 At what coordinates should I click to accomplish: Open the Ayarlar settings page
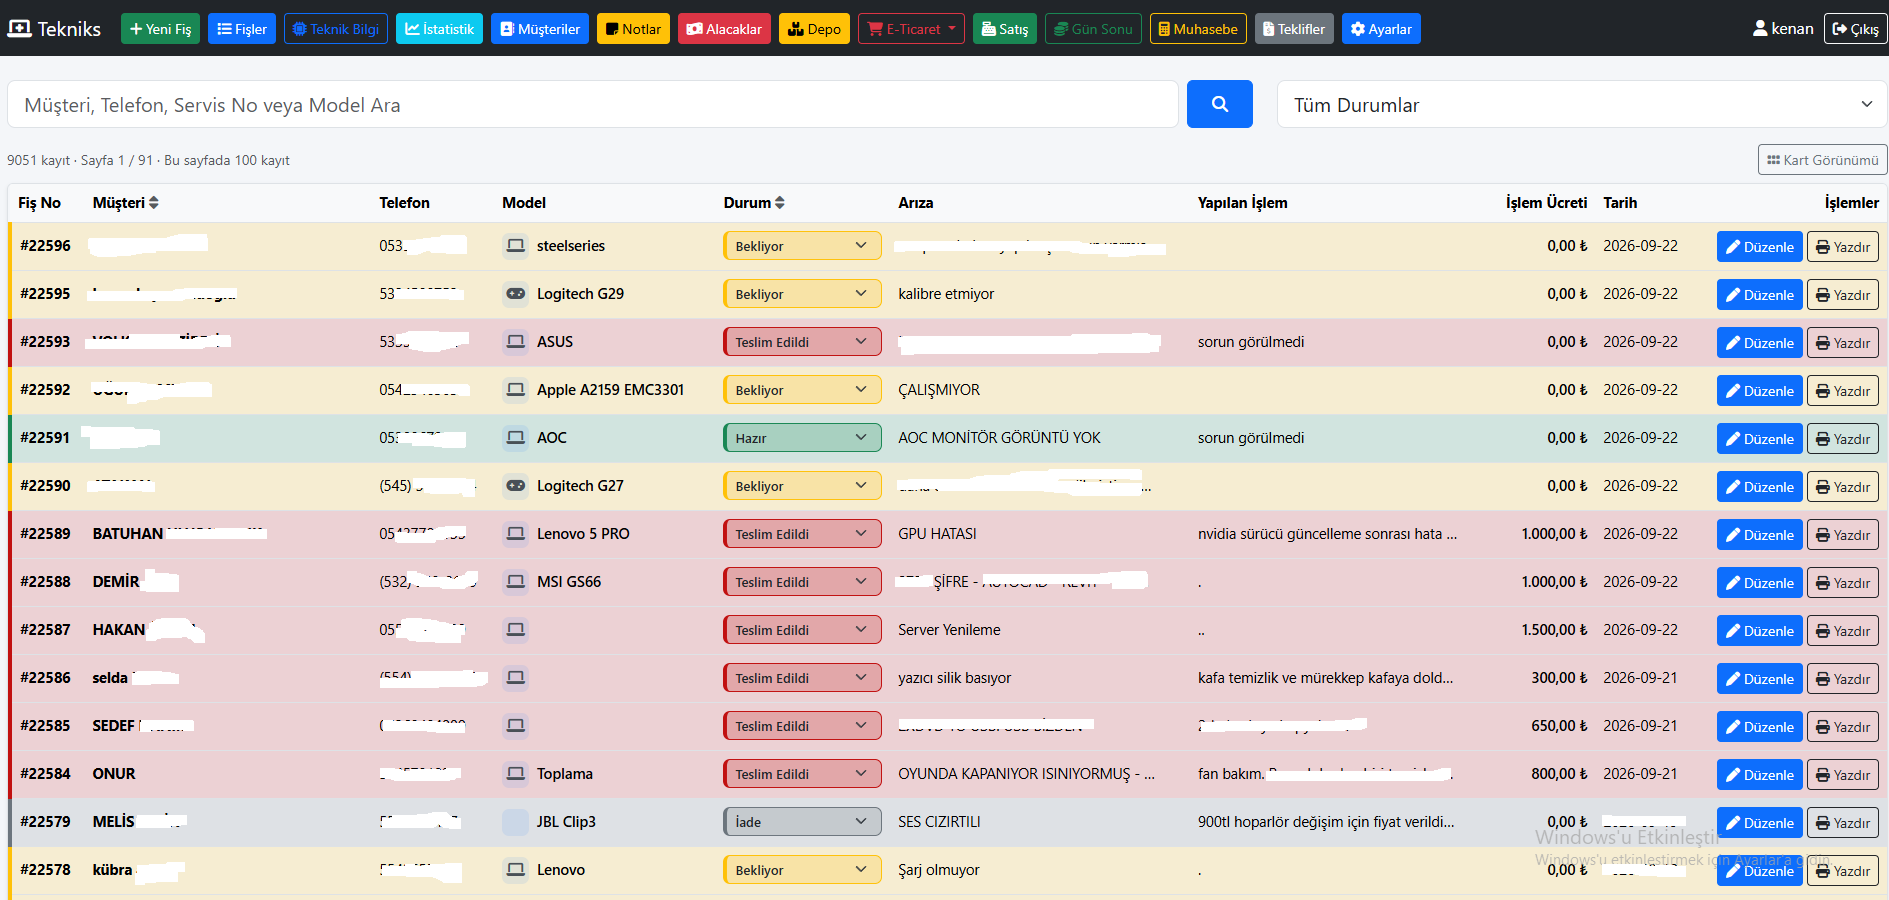pos(1381,29)
